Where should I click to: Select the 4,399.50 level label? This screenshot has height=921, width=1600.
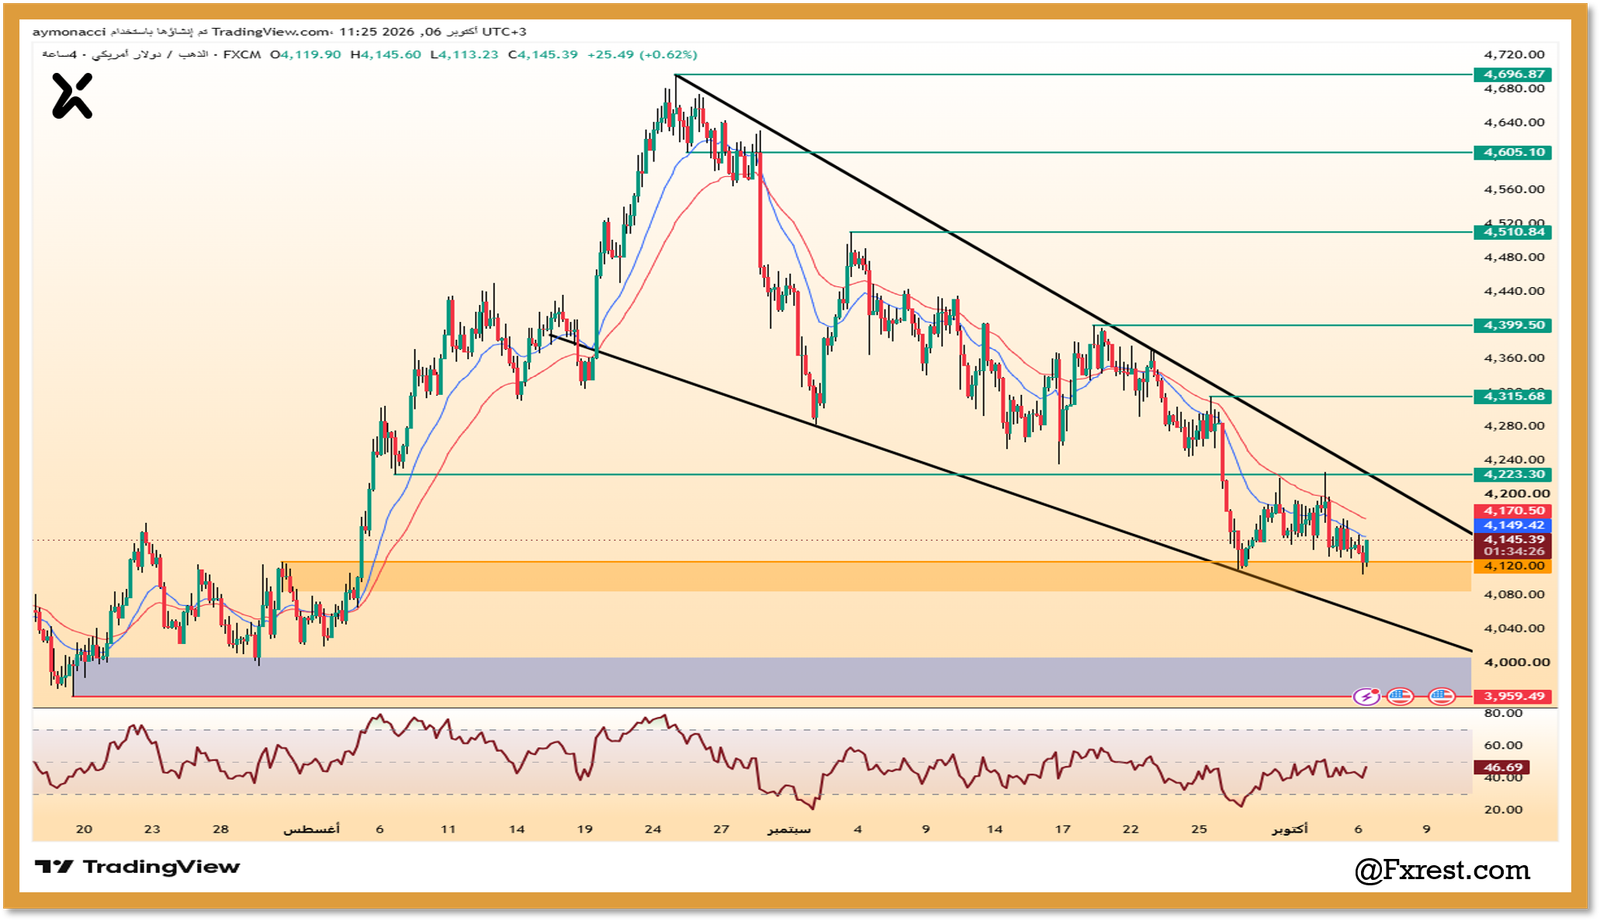(1513, 325)
